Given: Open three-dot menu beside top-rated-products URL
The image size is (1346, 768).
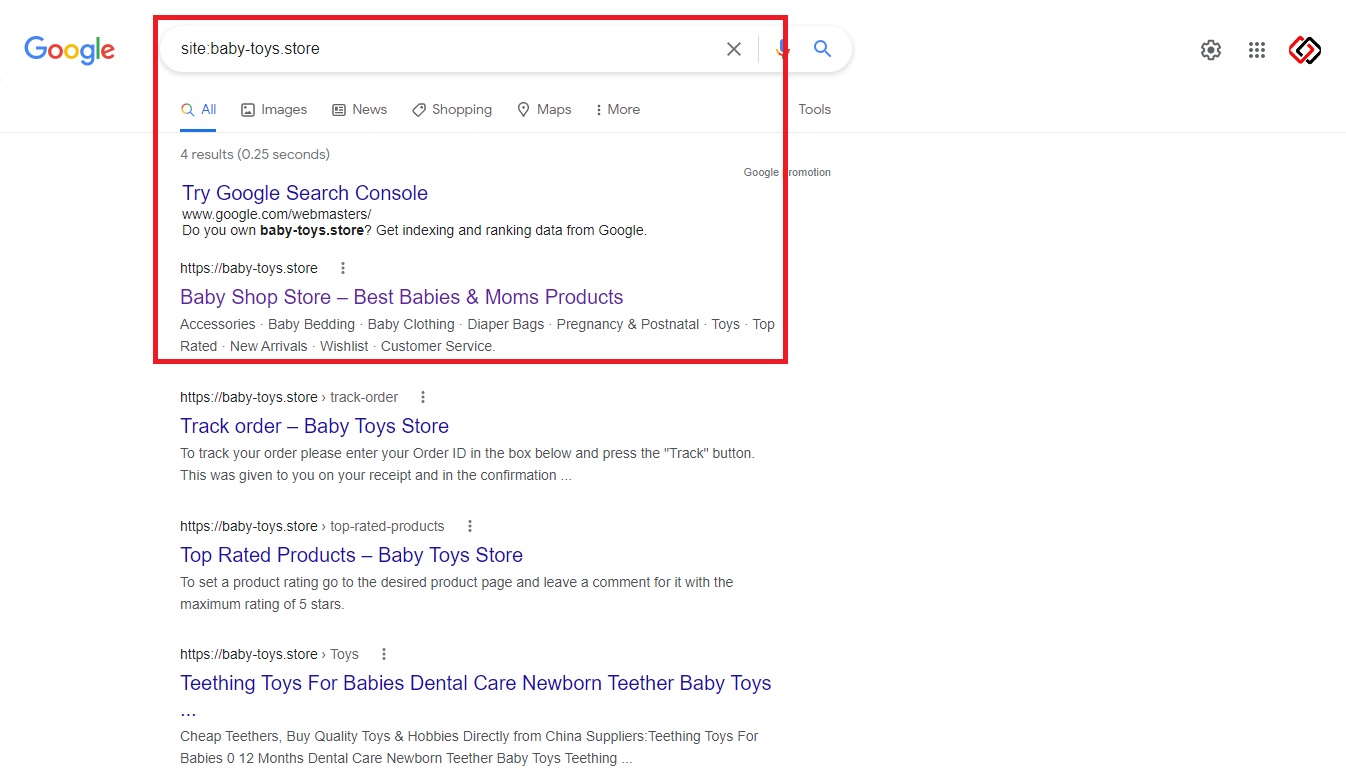Looking at the screenshot, I should 470,526.
